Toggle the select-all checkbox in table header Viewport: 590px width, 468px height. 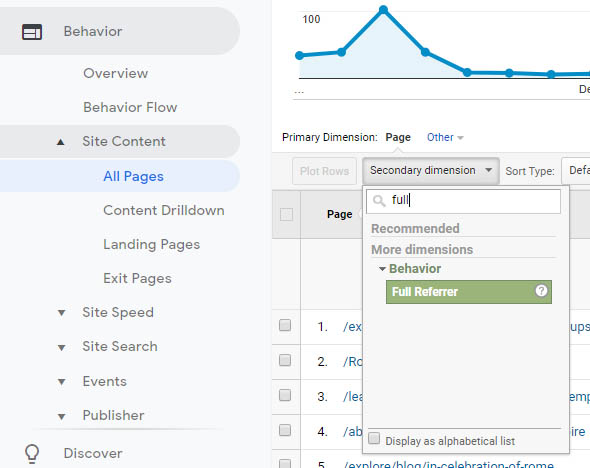(286, 214)
